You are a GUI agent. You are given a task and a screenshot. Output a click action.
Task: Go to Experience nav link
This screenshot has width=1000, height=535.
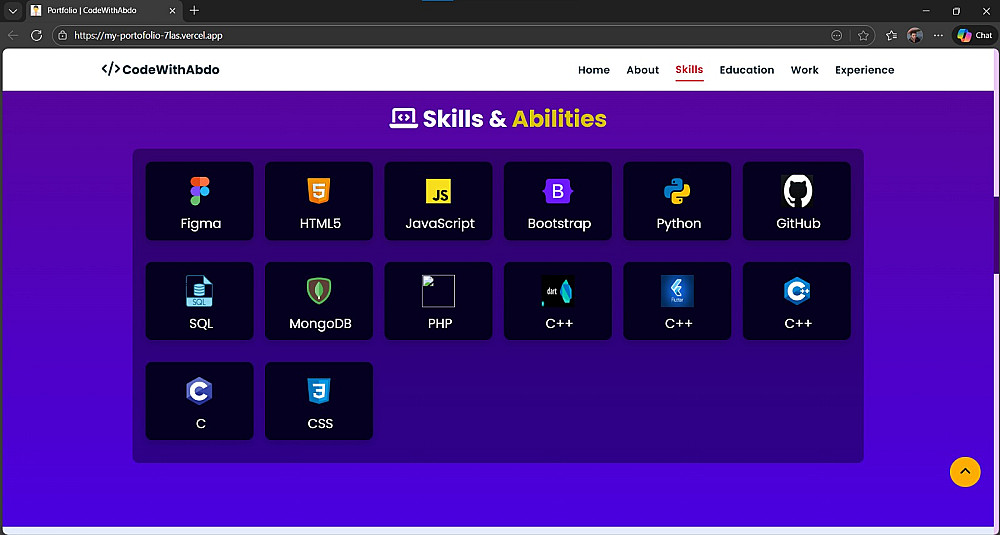(x=864, y=70)
